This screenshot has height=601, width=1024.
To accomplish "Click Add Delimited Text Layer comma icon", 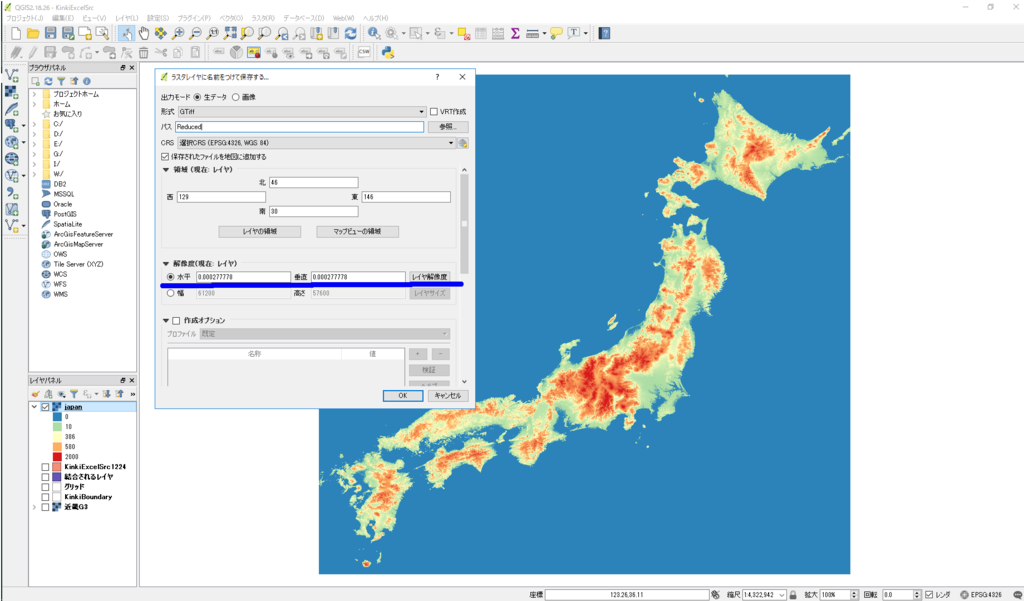I will 11,192.
